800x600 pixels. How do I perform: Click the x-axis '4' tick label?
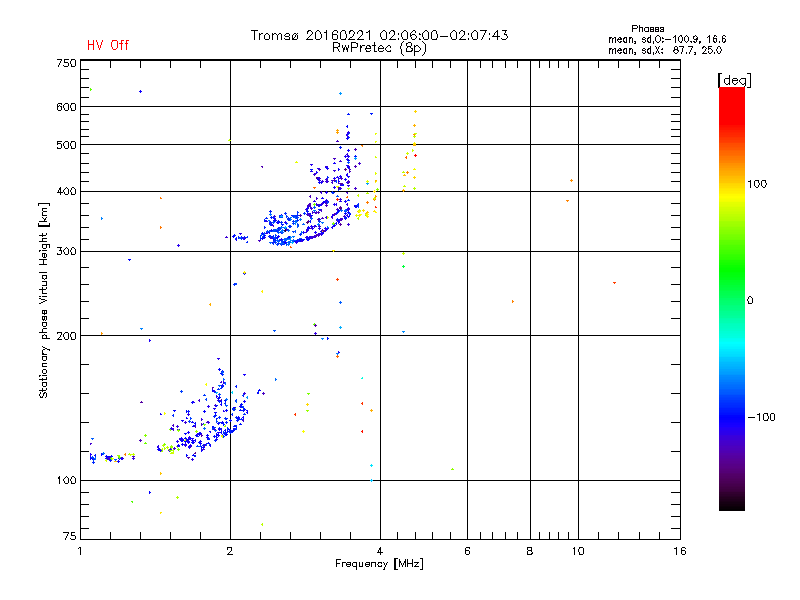click(380, 551)
